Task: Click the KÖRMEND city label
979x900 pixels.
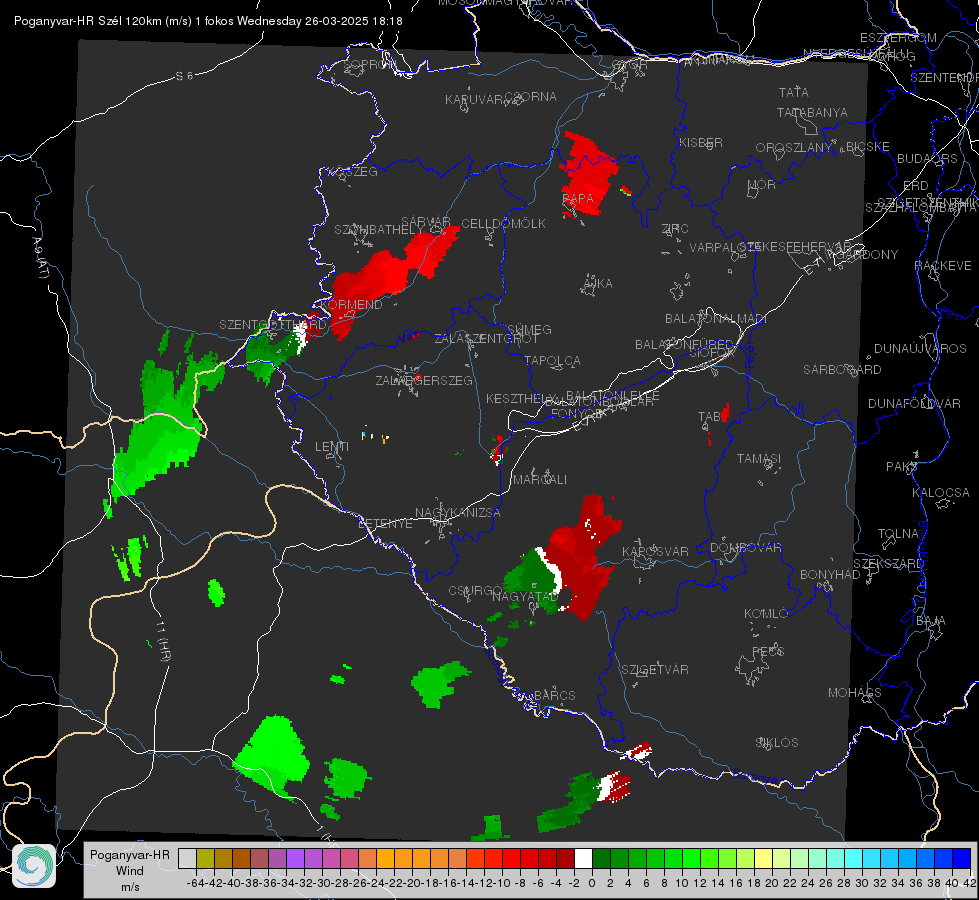Action: tap(352, 305)
